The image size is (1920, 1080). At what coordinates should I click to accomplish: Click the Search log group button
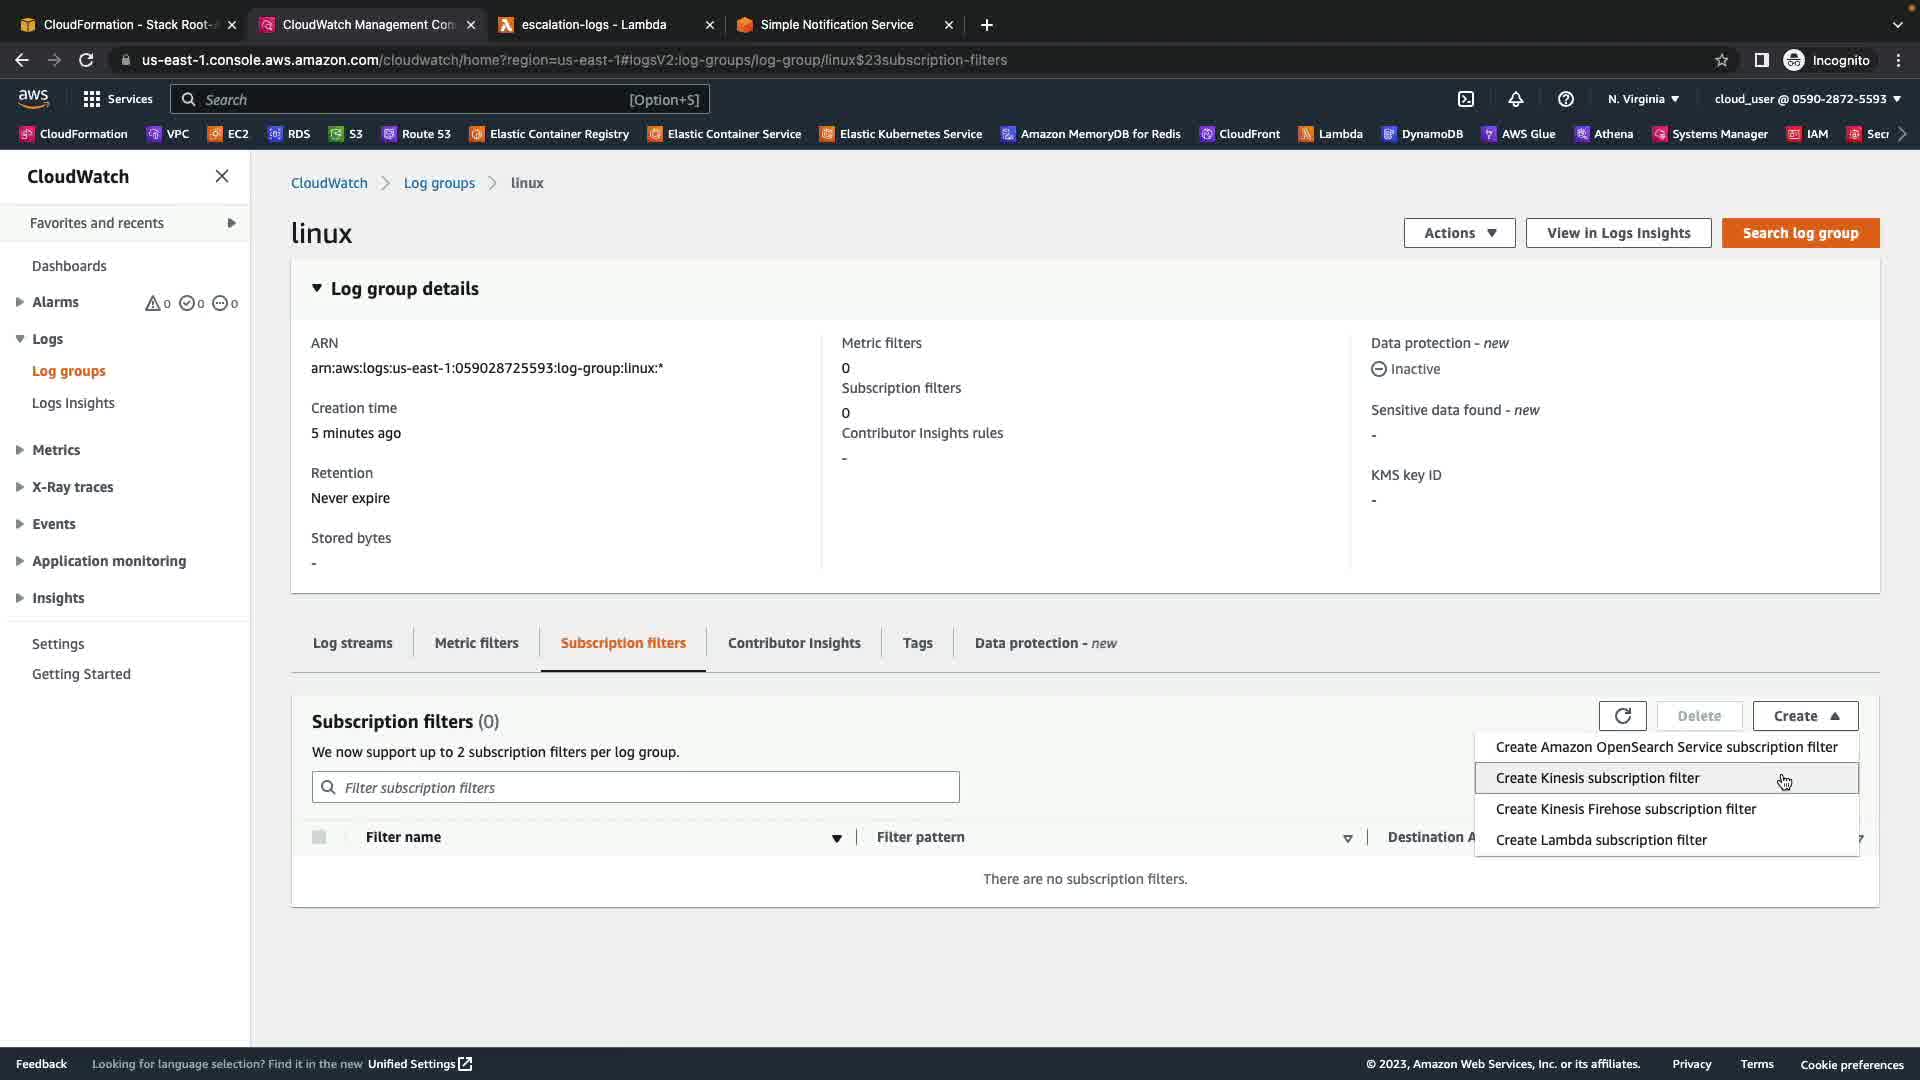tap(1800, 233)
